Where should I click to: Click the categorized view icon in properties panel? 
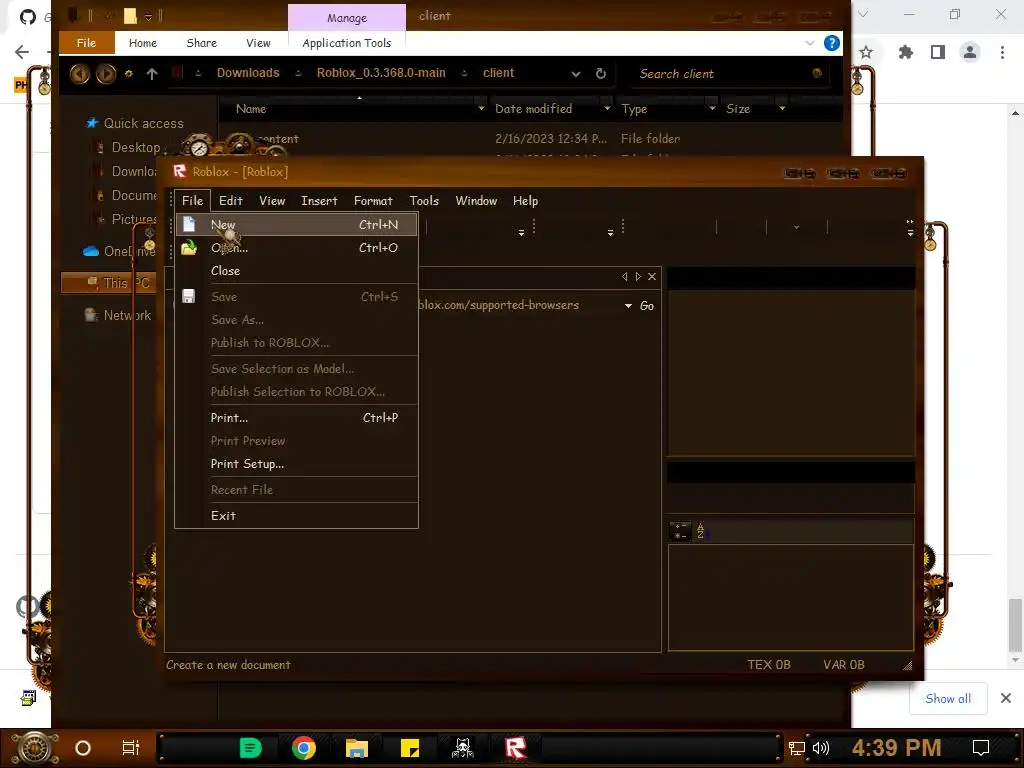tap(680, 531)
